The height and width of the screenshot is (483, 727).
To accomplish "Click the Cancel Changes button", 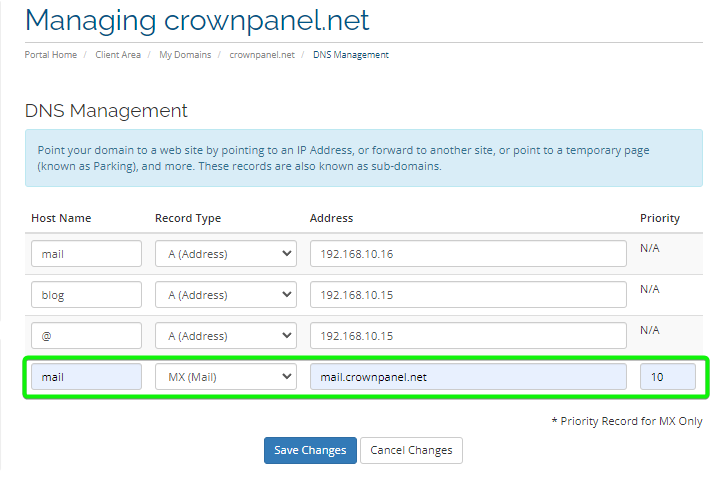I will [411, 450].
